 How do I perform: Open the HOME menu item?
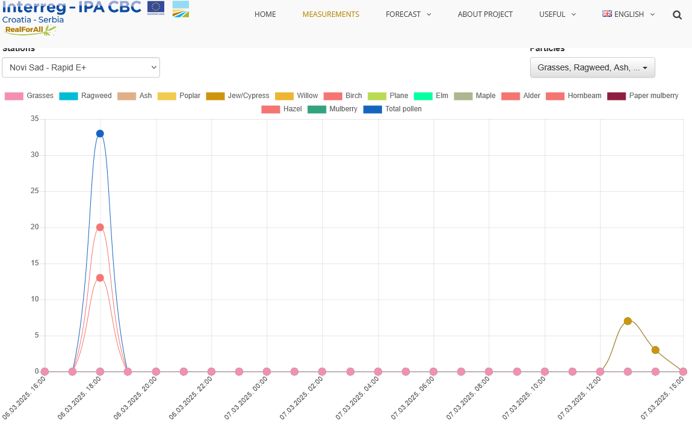(265, 14)
